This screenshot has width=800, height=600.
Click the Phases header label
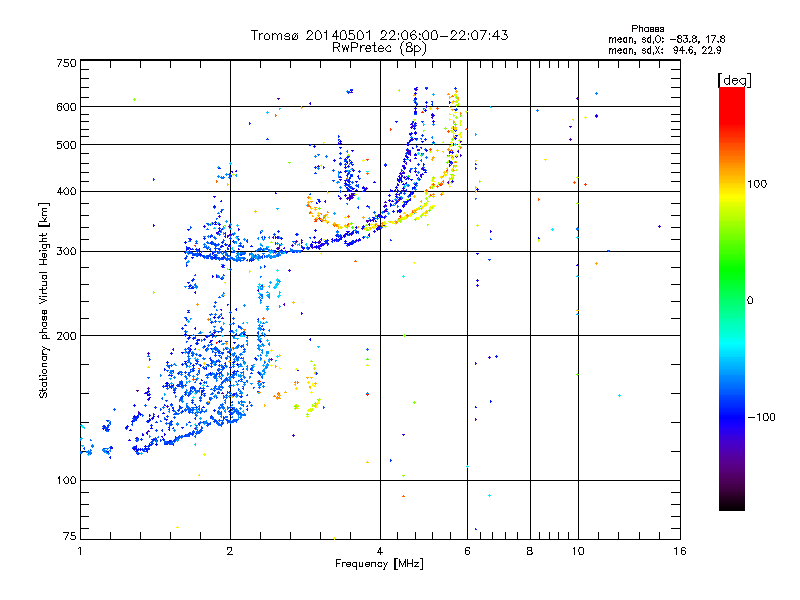[647, 29]
